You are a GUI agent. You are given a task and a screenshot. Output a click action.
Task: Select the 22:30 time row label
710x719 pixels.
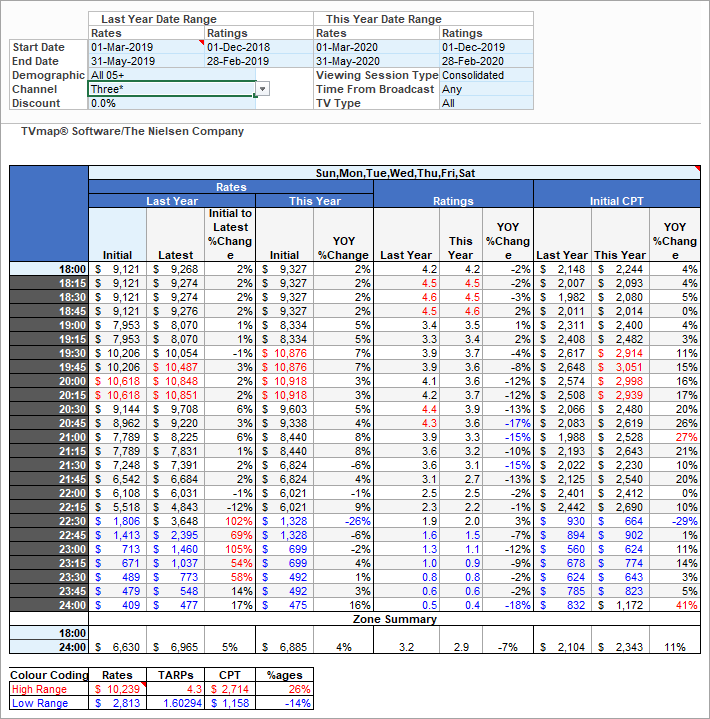tap(49, 521)
